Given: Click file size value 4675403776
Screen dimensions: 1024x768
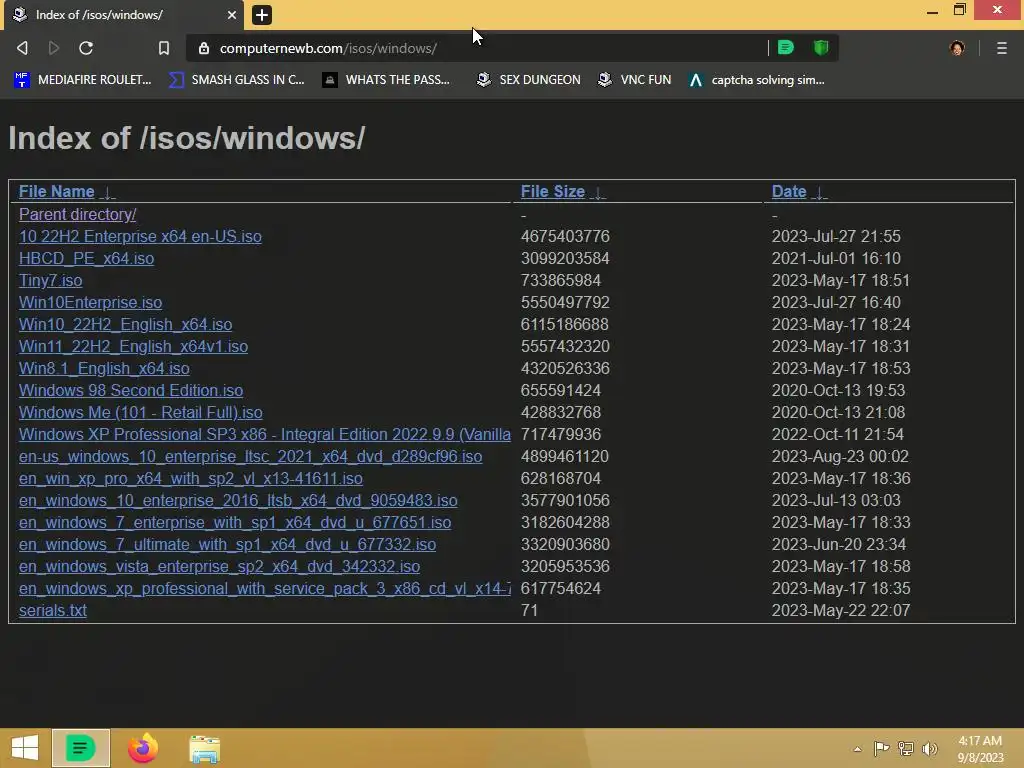Looking at the screenshot, I should pyautogui.click(x=565, y=236).
